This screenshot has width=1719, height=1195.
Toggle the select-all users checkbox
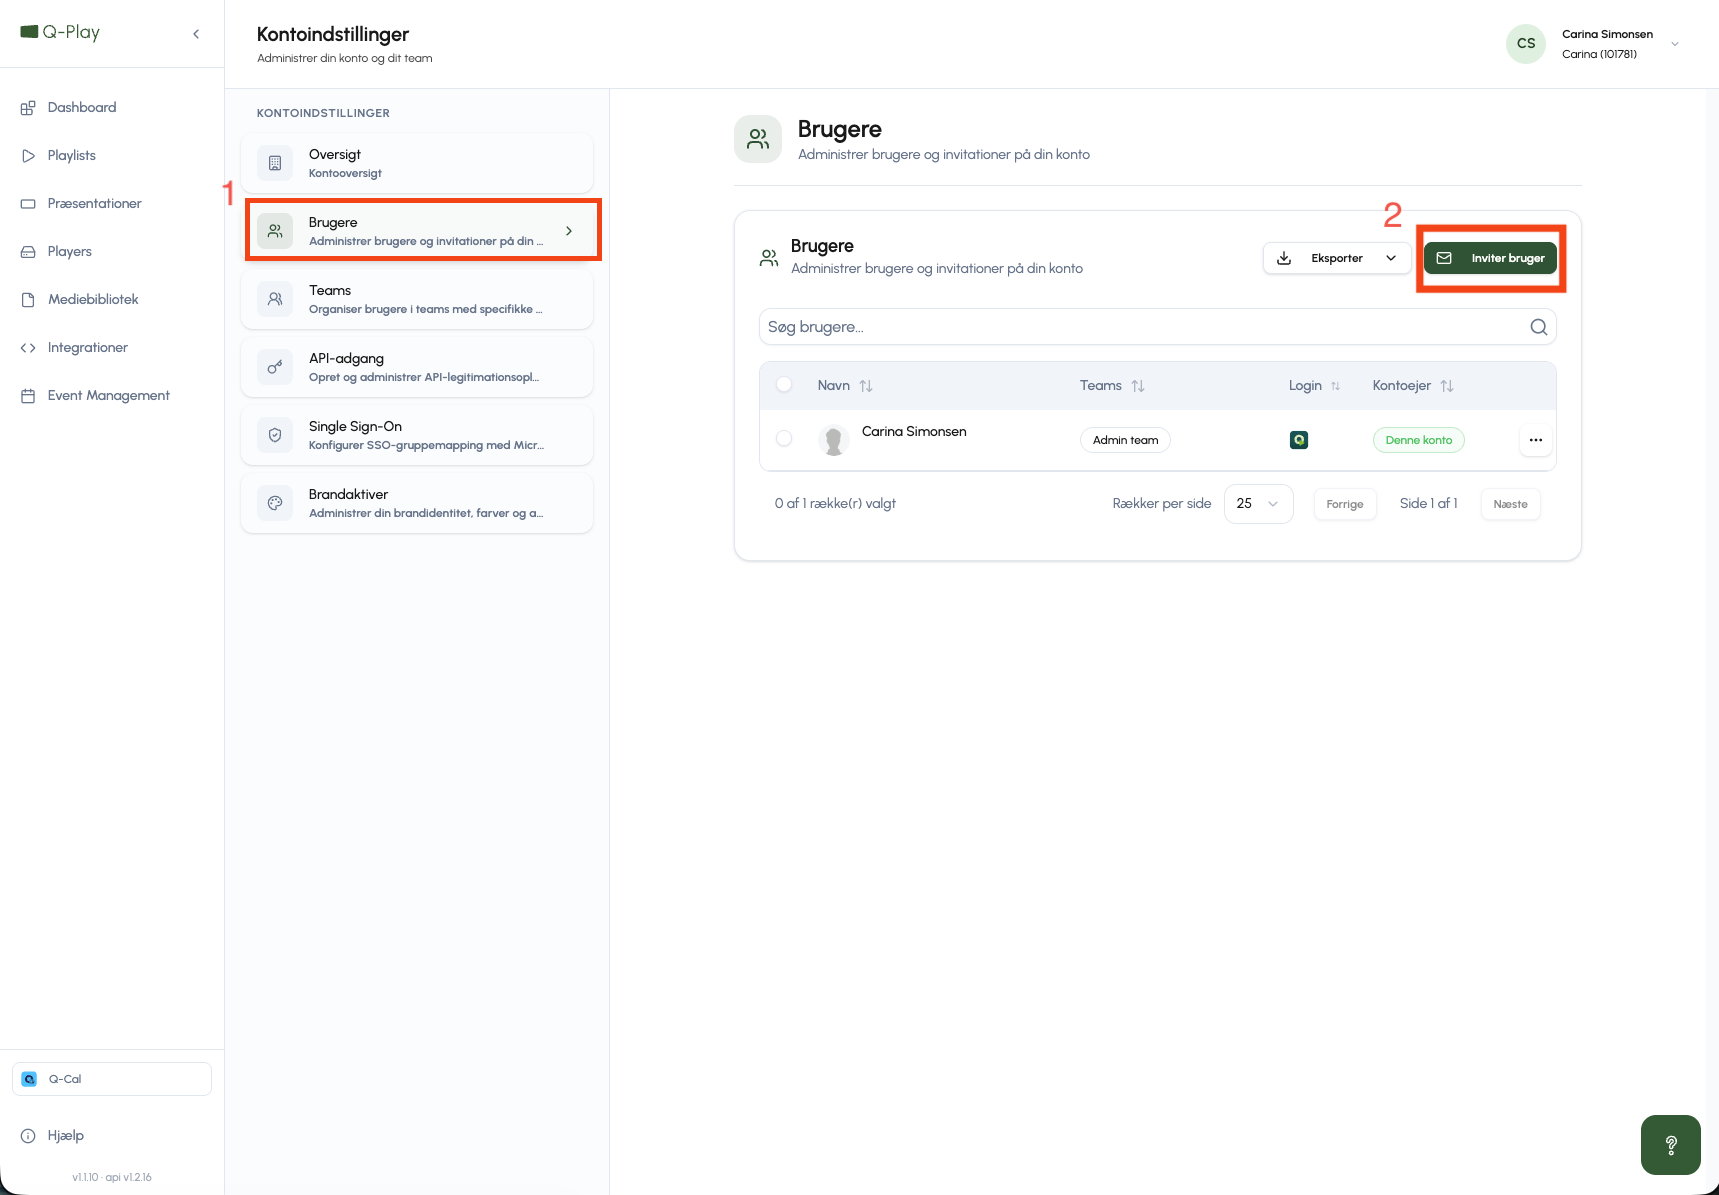784,385
